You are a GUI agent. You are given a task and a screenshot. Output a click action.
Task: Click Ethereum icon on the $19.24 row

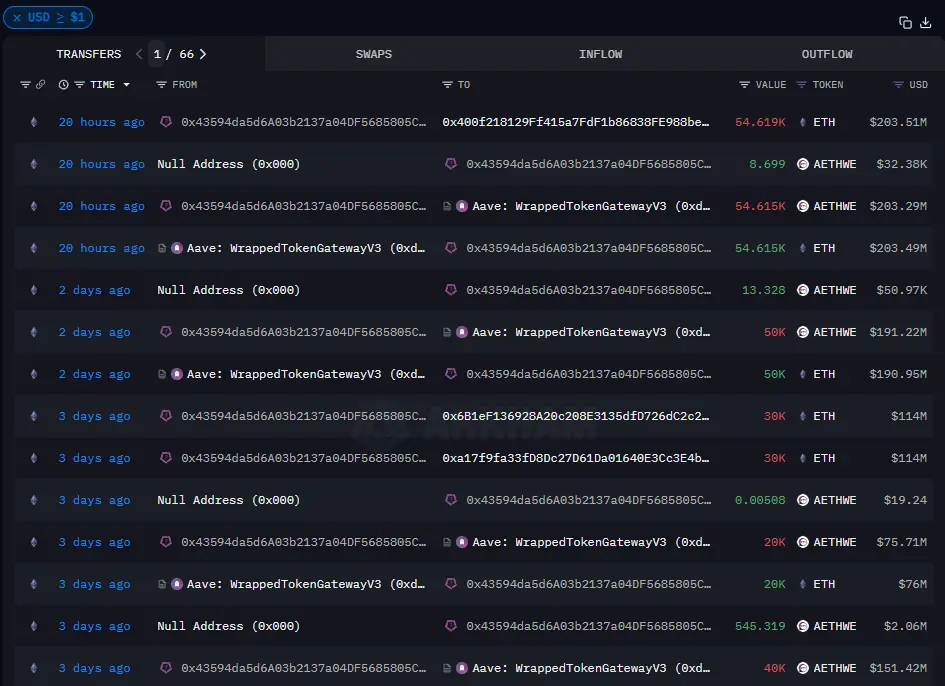coord(34,500)
